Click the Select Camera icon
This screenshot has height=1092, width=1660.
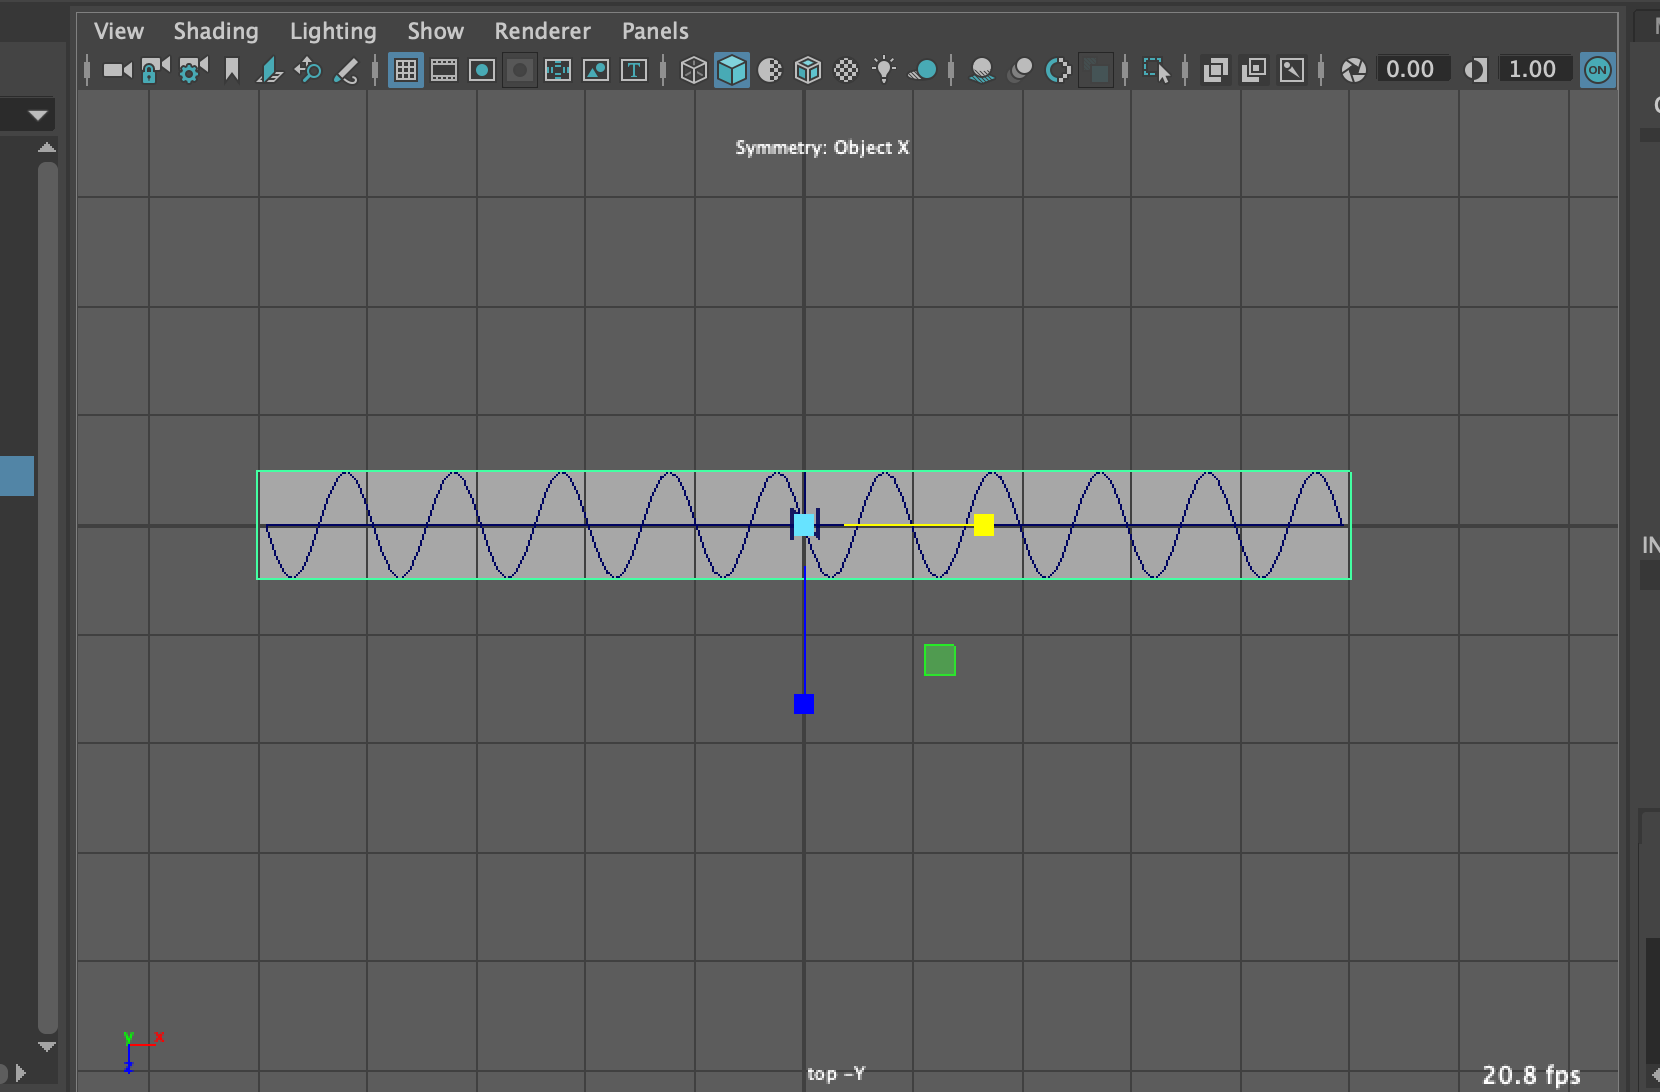coord(118,70)
